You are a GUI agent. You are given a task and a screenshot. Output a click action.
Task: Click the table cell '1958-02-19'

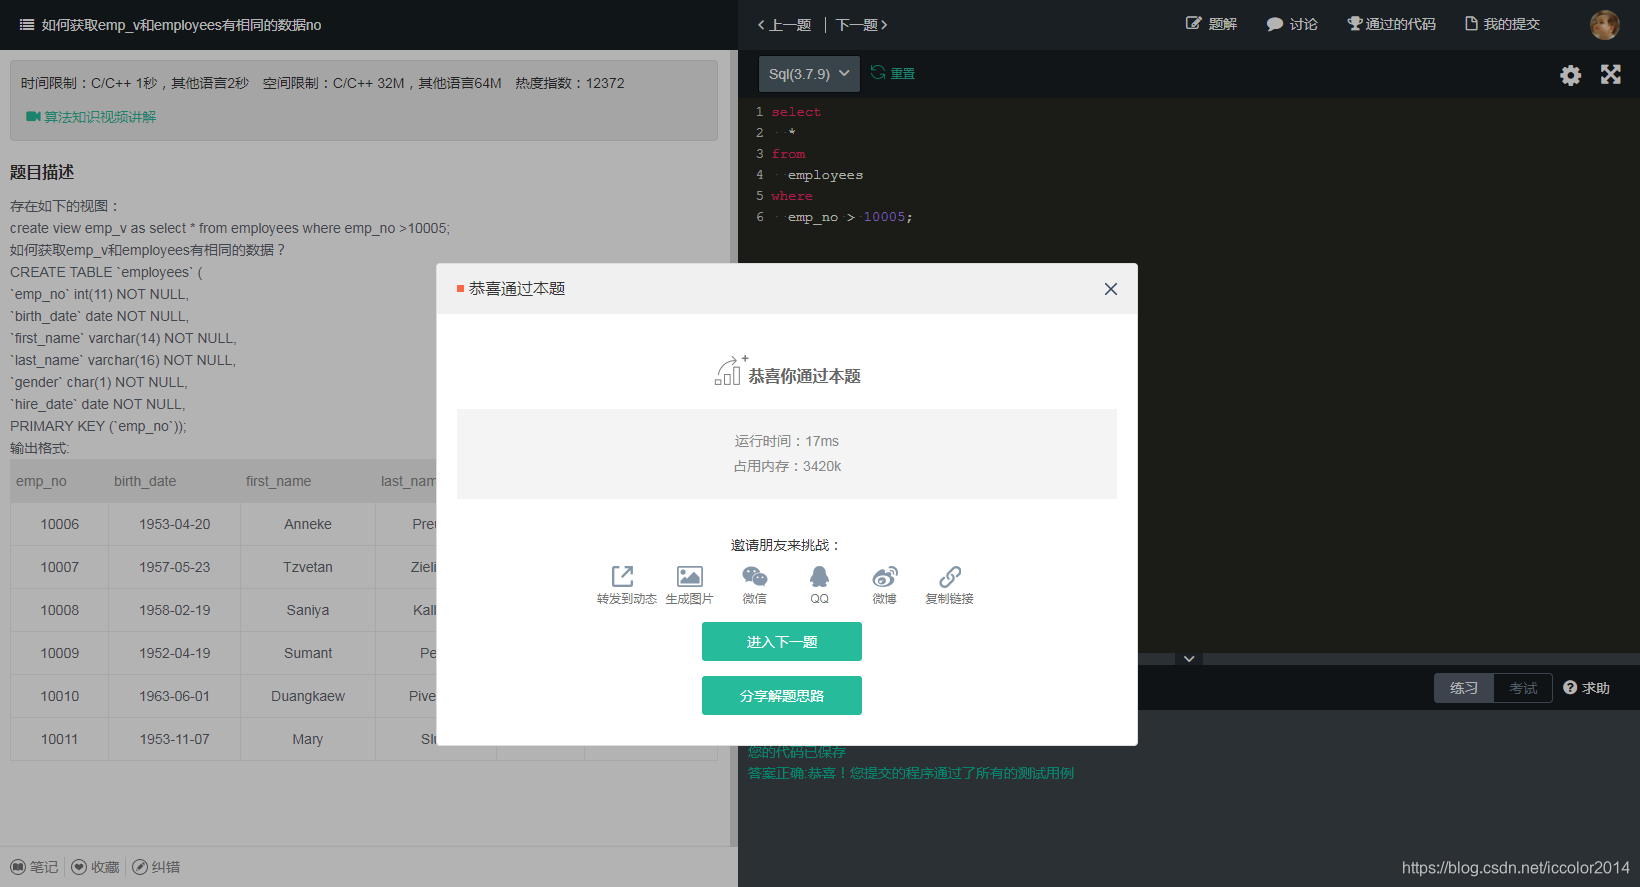pos(175,610)
